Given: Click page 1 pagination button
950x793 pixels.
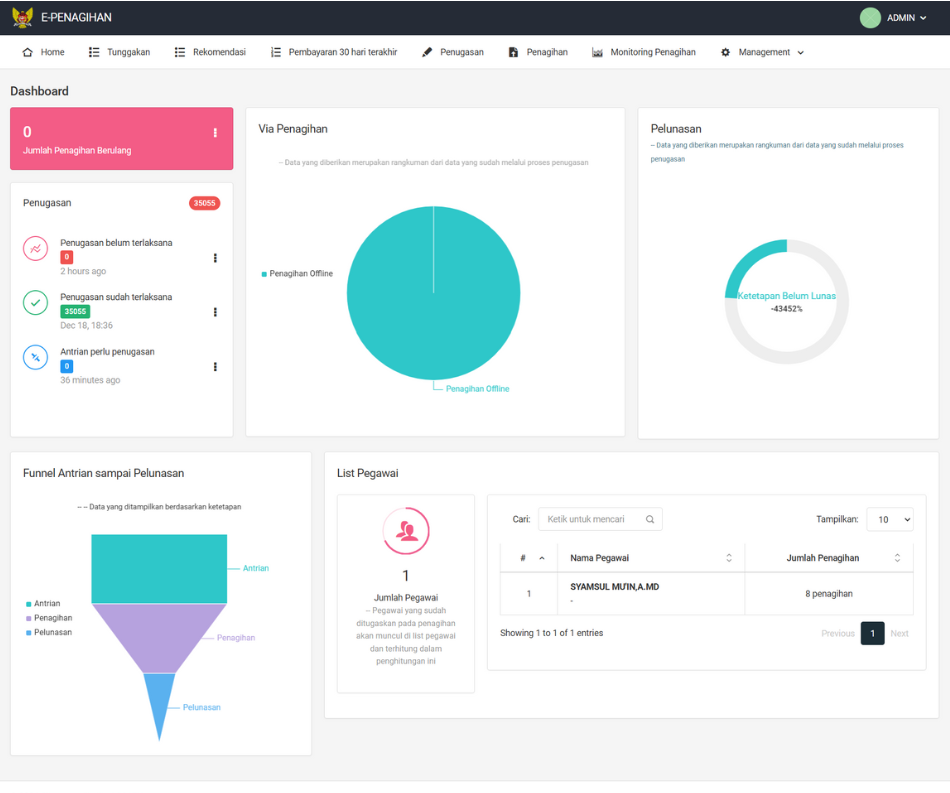Looking at the screenshot, I should point(872,633).
